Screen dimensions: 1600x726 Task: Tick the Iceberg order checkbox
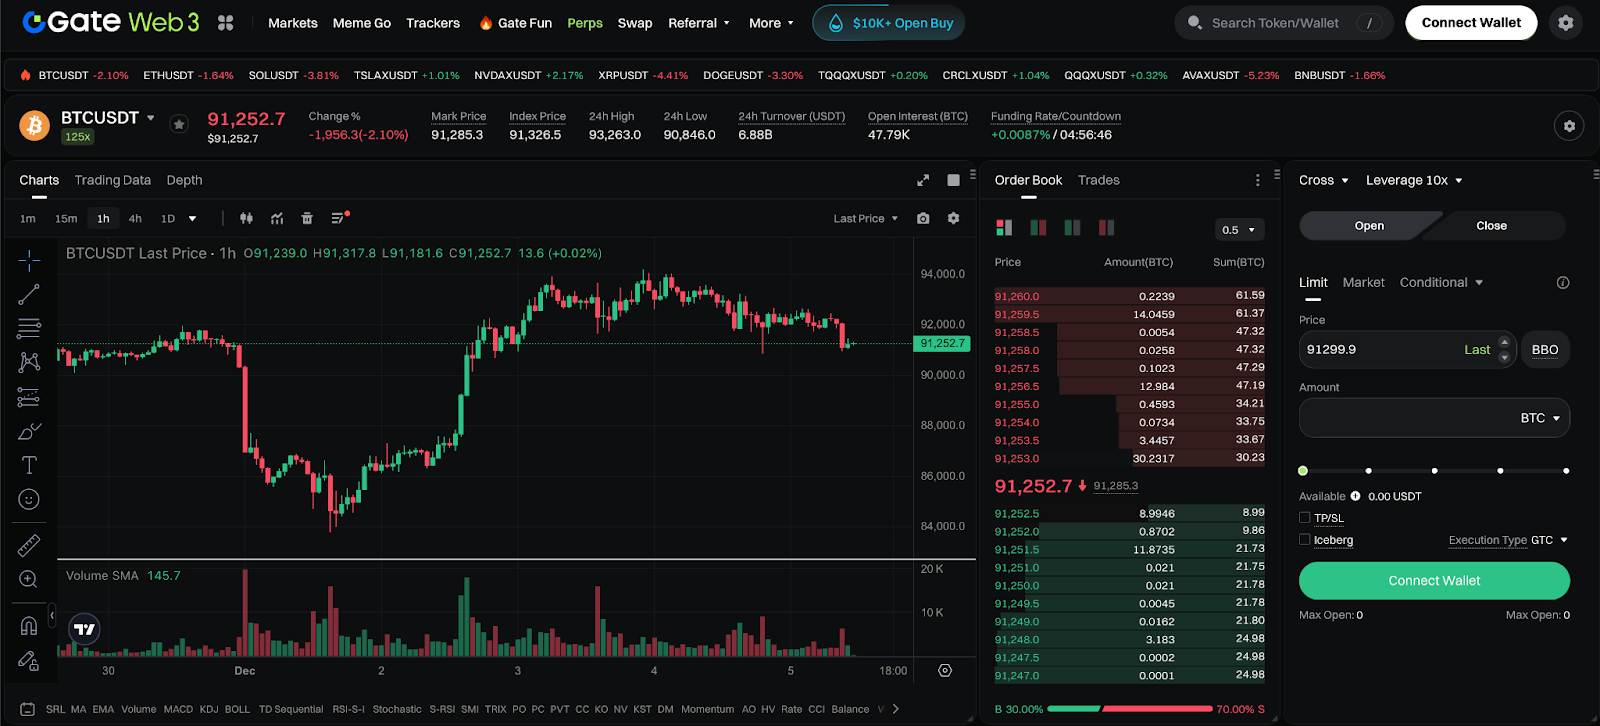(x=1305, y=540)
